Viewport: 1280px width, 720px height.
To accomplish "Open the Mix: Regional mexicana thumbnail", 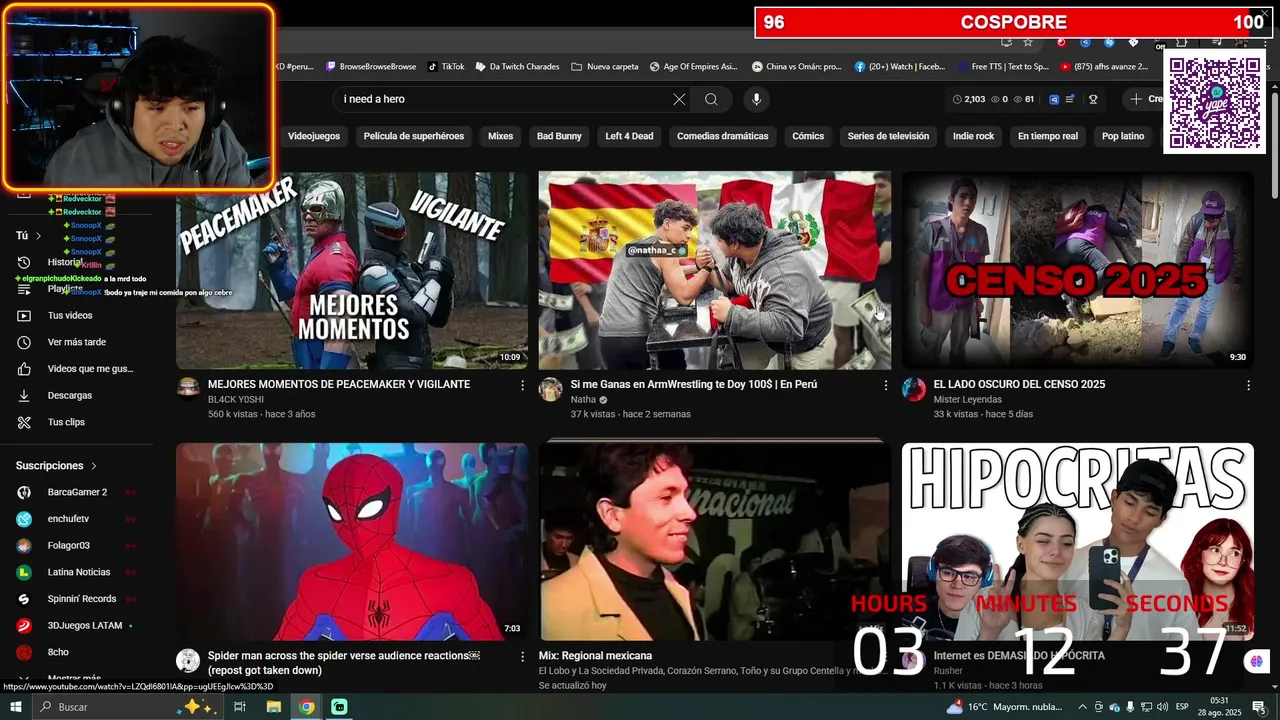I will (715, 541).
